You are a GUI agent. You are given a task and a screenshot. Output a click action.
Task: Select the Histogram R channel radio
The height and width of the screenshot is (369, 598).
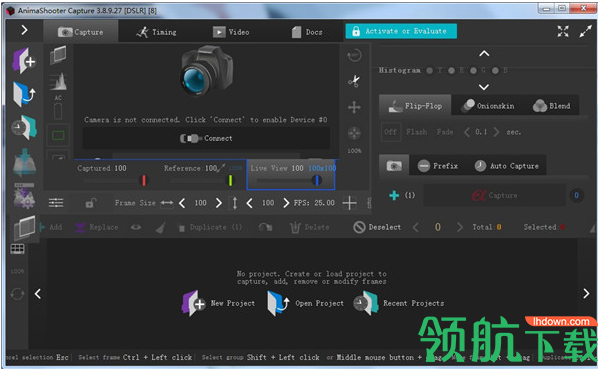pyautogui.click(x=452, y=71)
